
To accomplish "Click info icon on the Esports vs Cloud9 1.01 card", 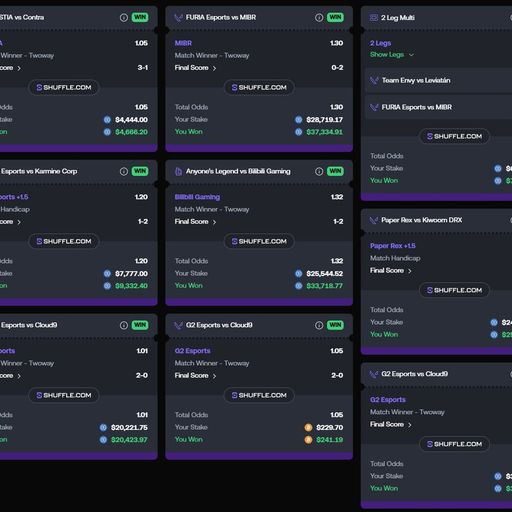I will 124,325.
